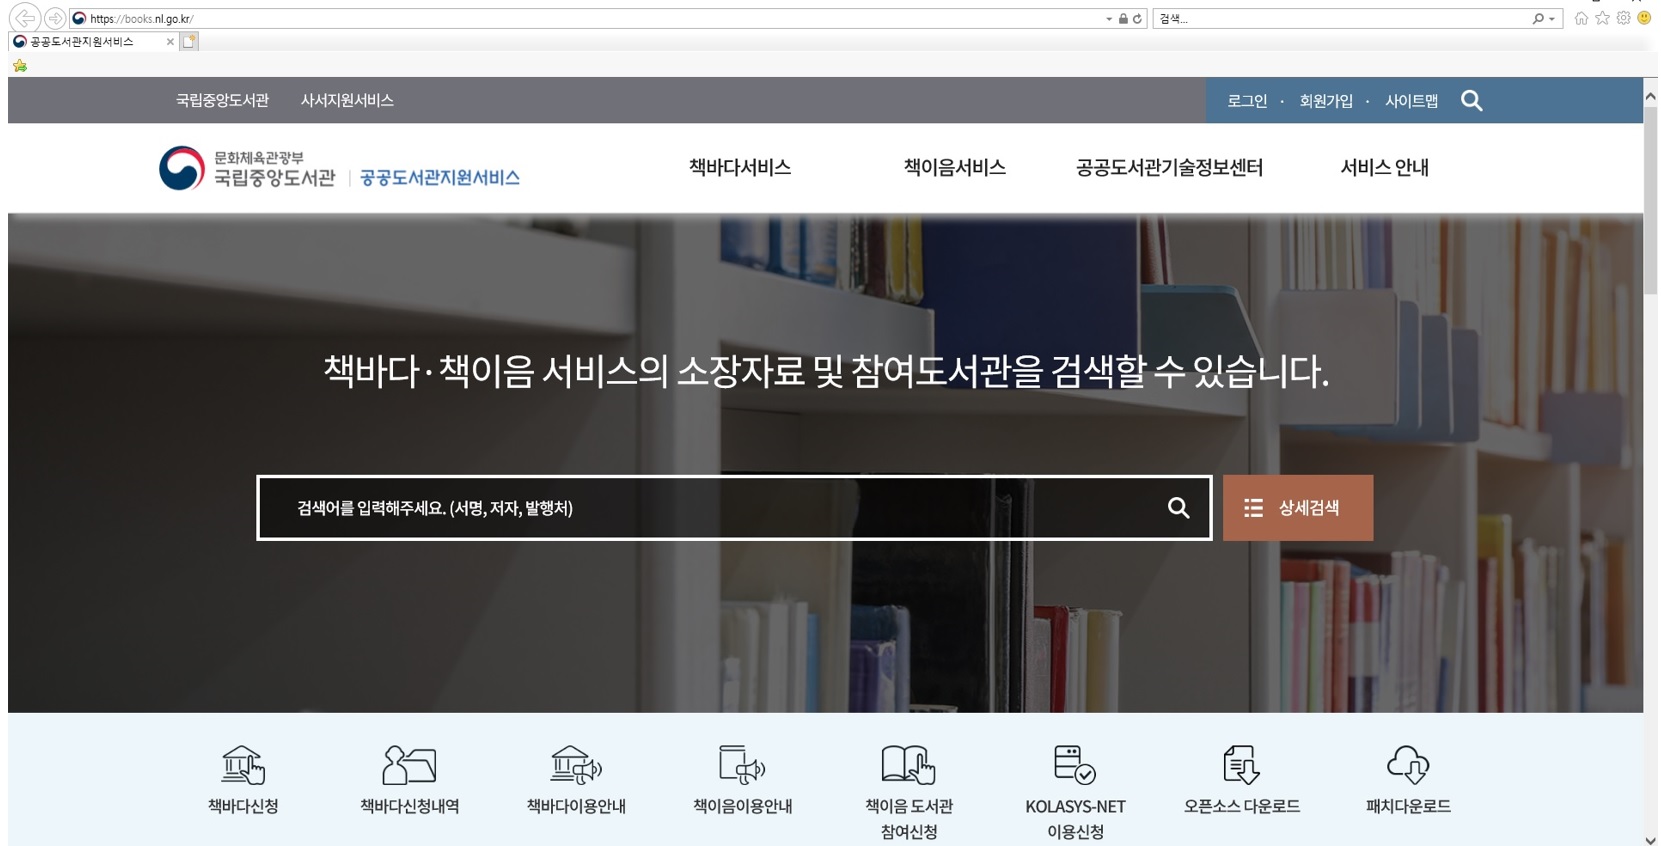Click the favorites bar star icon
This screenshot has height=846, width=1661.
[x=20, y=66]
